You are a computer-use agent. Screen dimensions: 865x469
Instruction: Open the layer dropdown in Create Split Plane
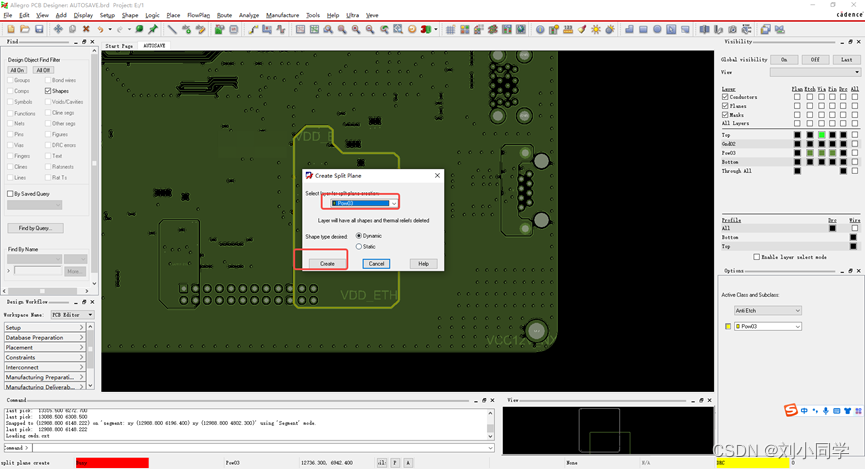coord(394,203)
